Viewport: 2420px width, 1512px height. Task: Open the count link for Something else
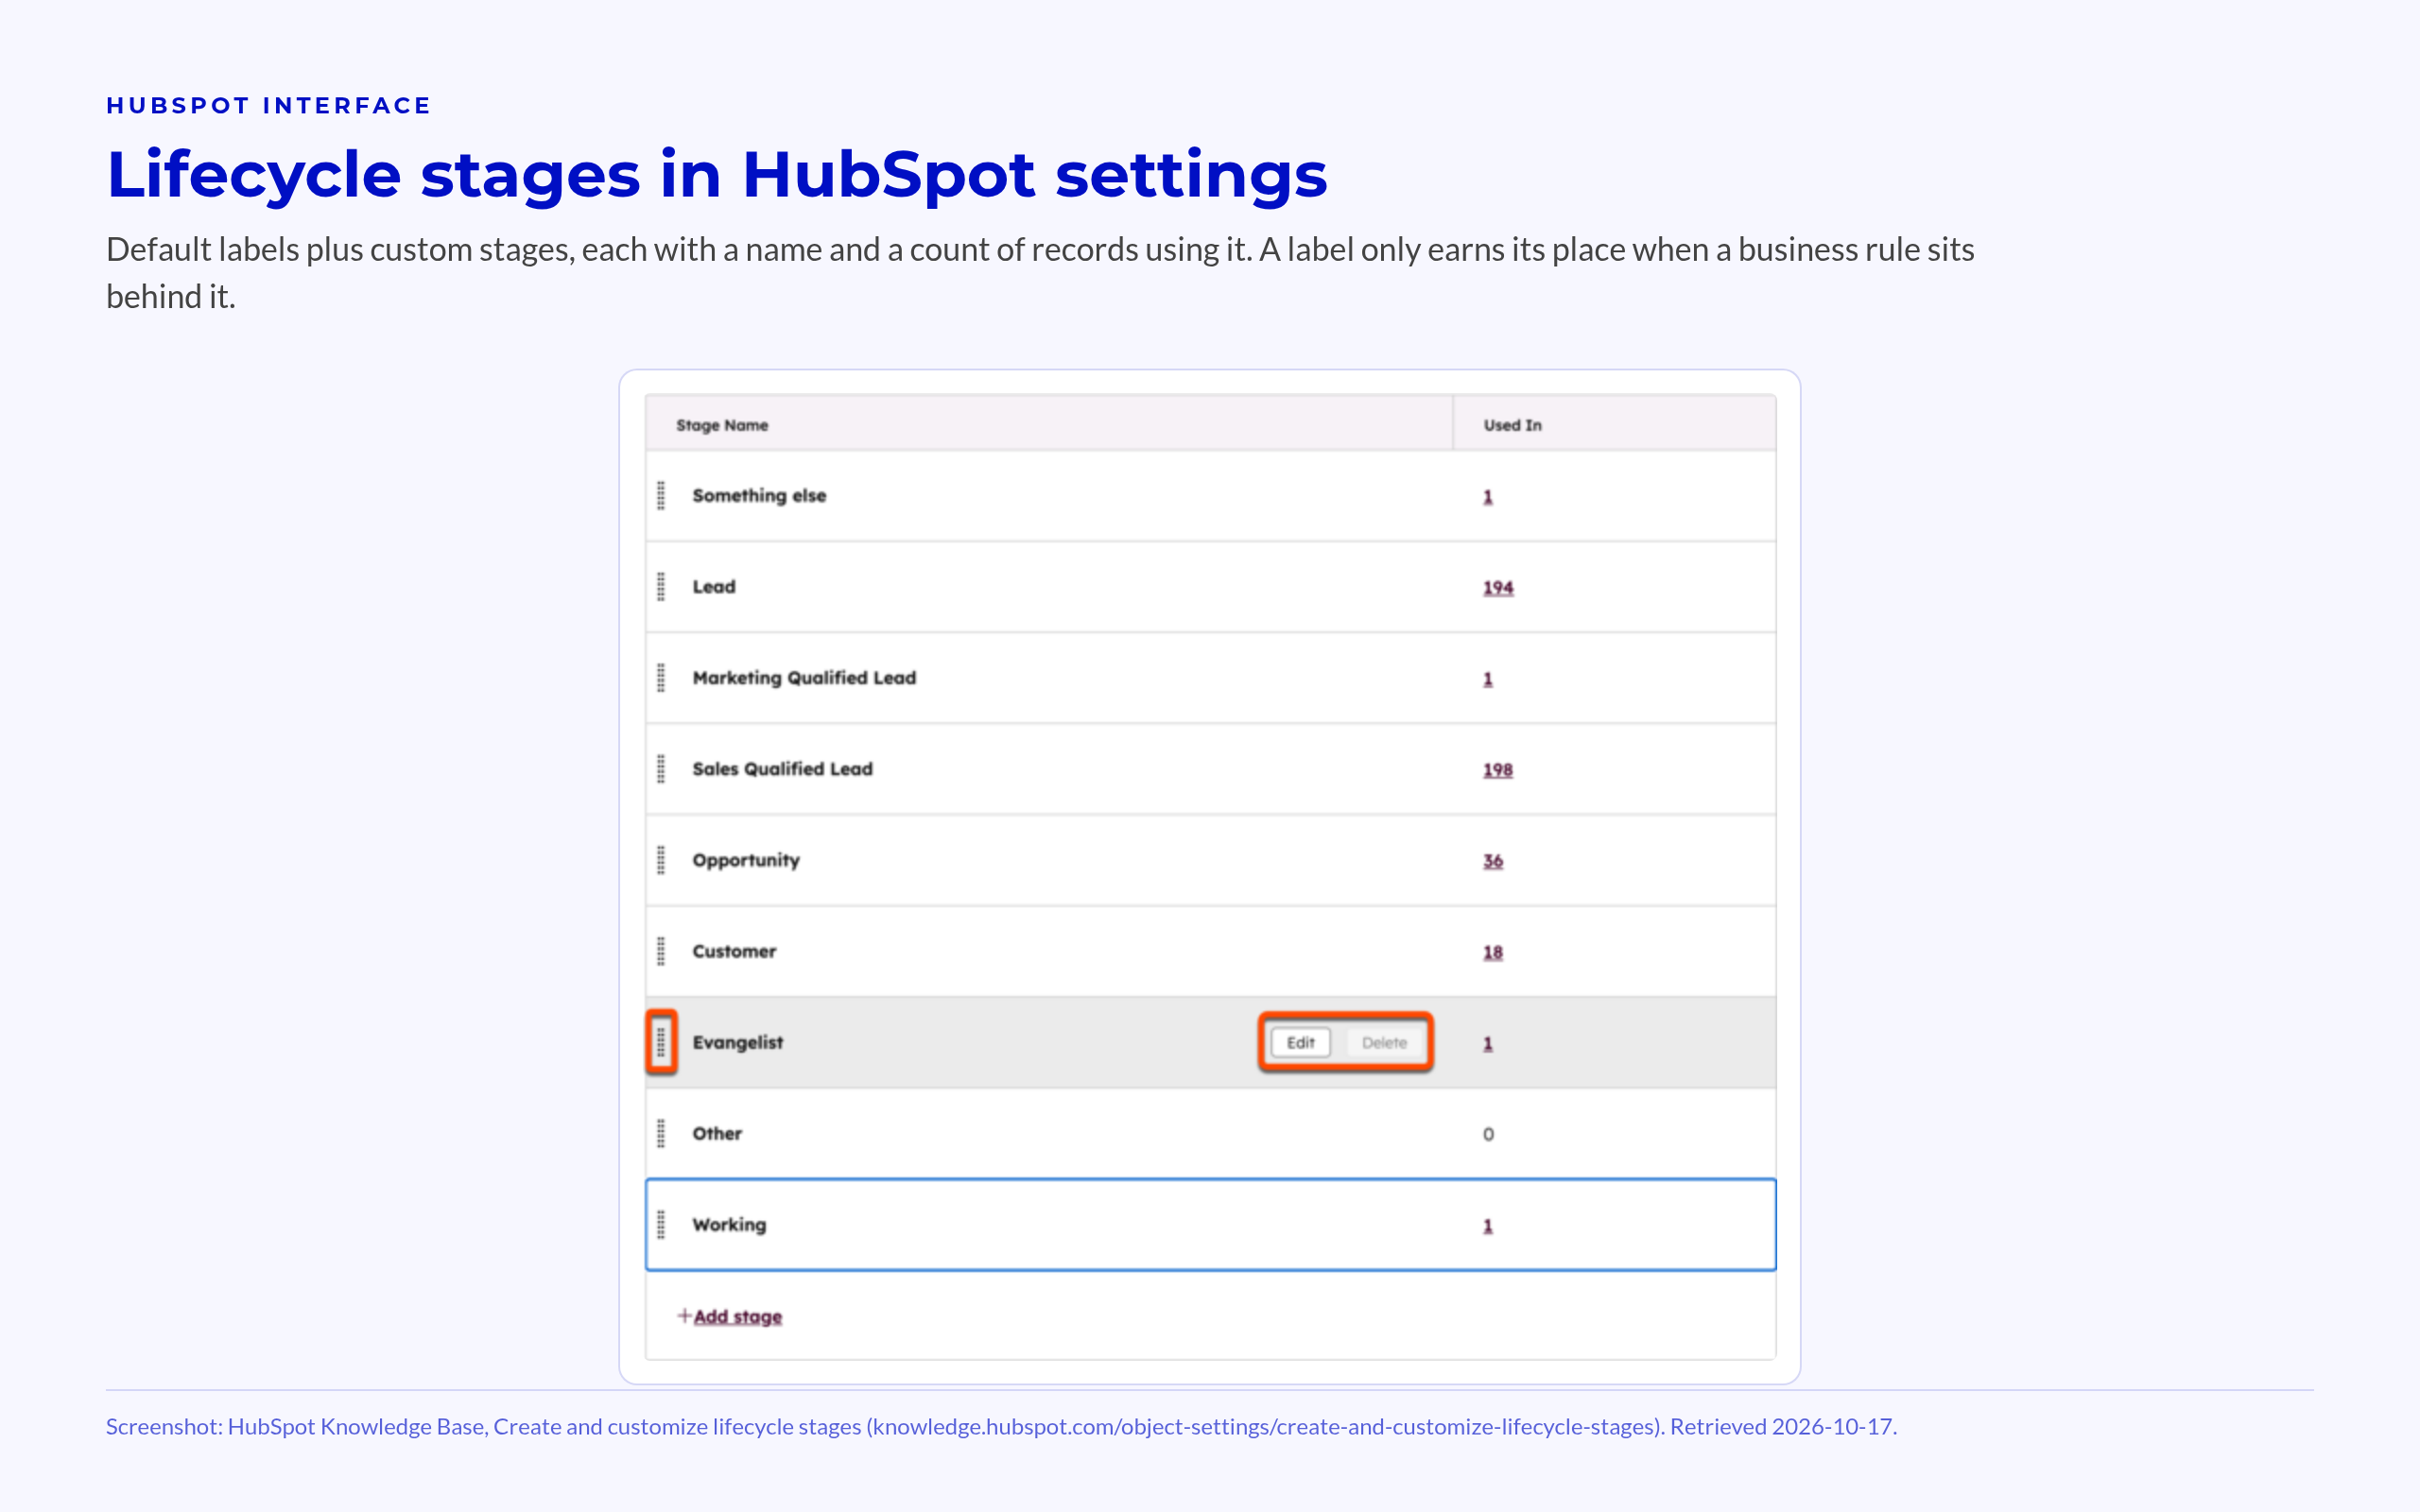click(1488, 497)
